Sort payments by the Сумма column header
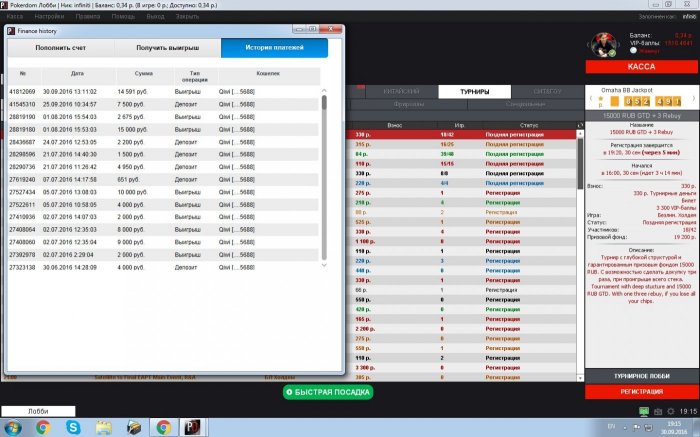 (144, 76)
